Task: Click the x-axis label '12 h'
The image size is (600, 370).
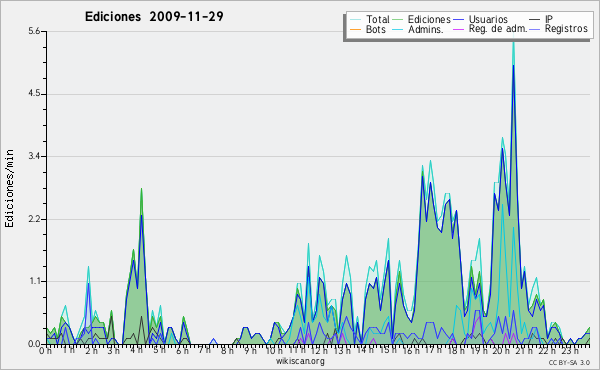Action: [319, 350]
